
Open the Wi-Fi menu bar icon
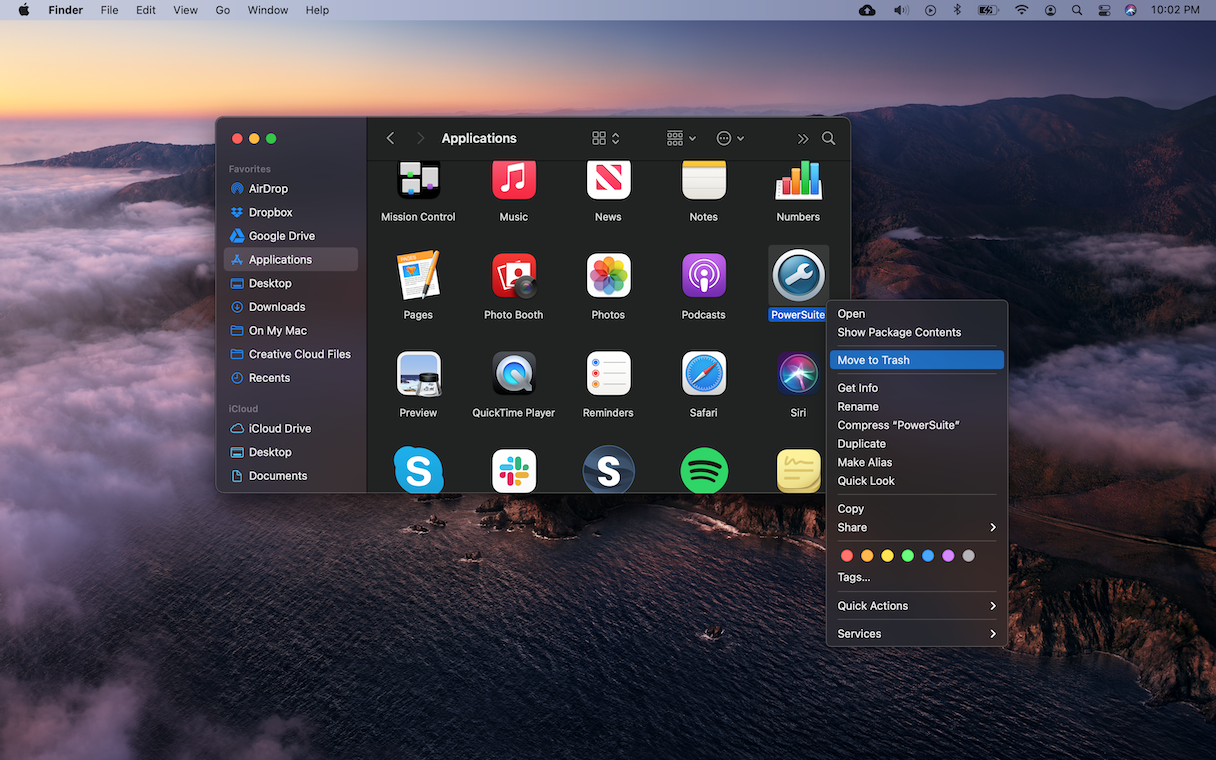(1021, 10)
